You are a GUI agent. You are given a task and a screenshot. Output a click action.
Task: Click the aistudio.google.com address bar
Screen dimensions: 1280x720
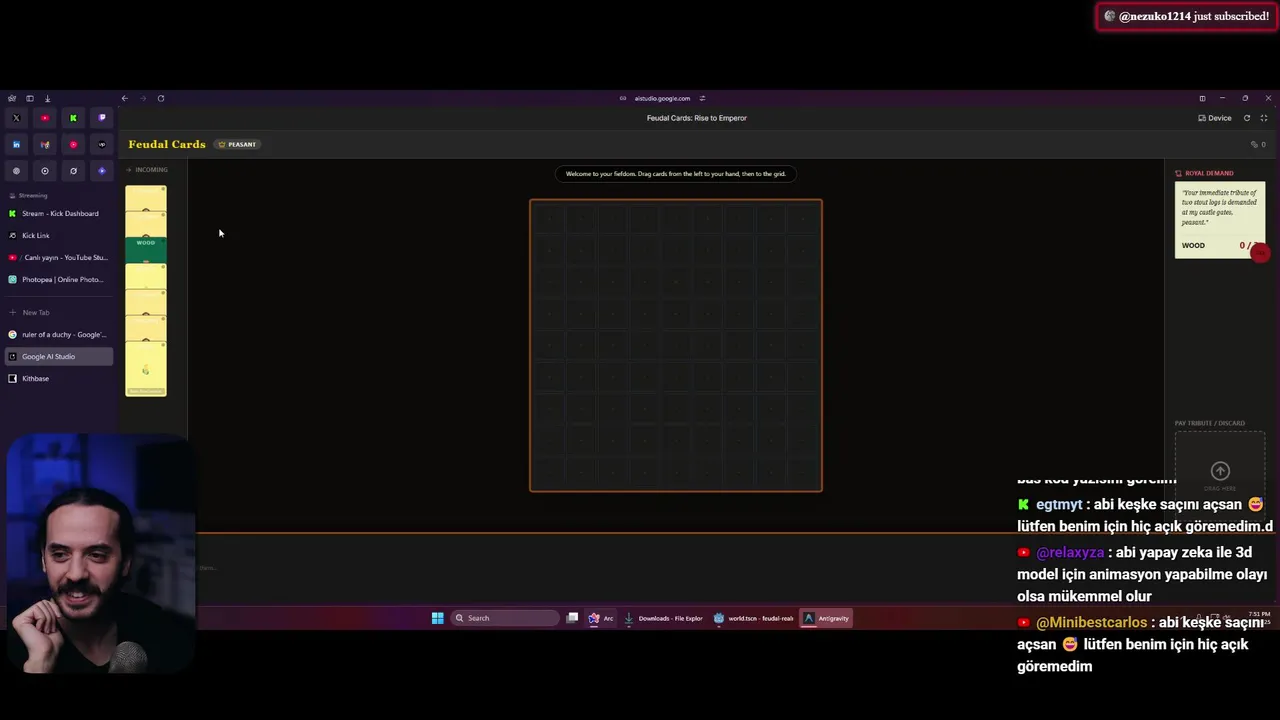(662, 98)
